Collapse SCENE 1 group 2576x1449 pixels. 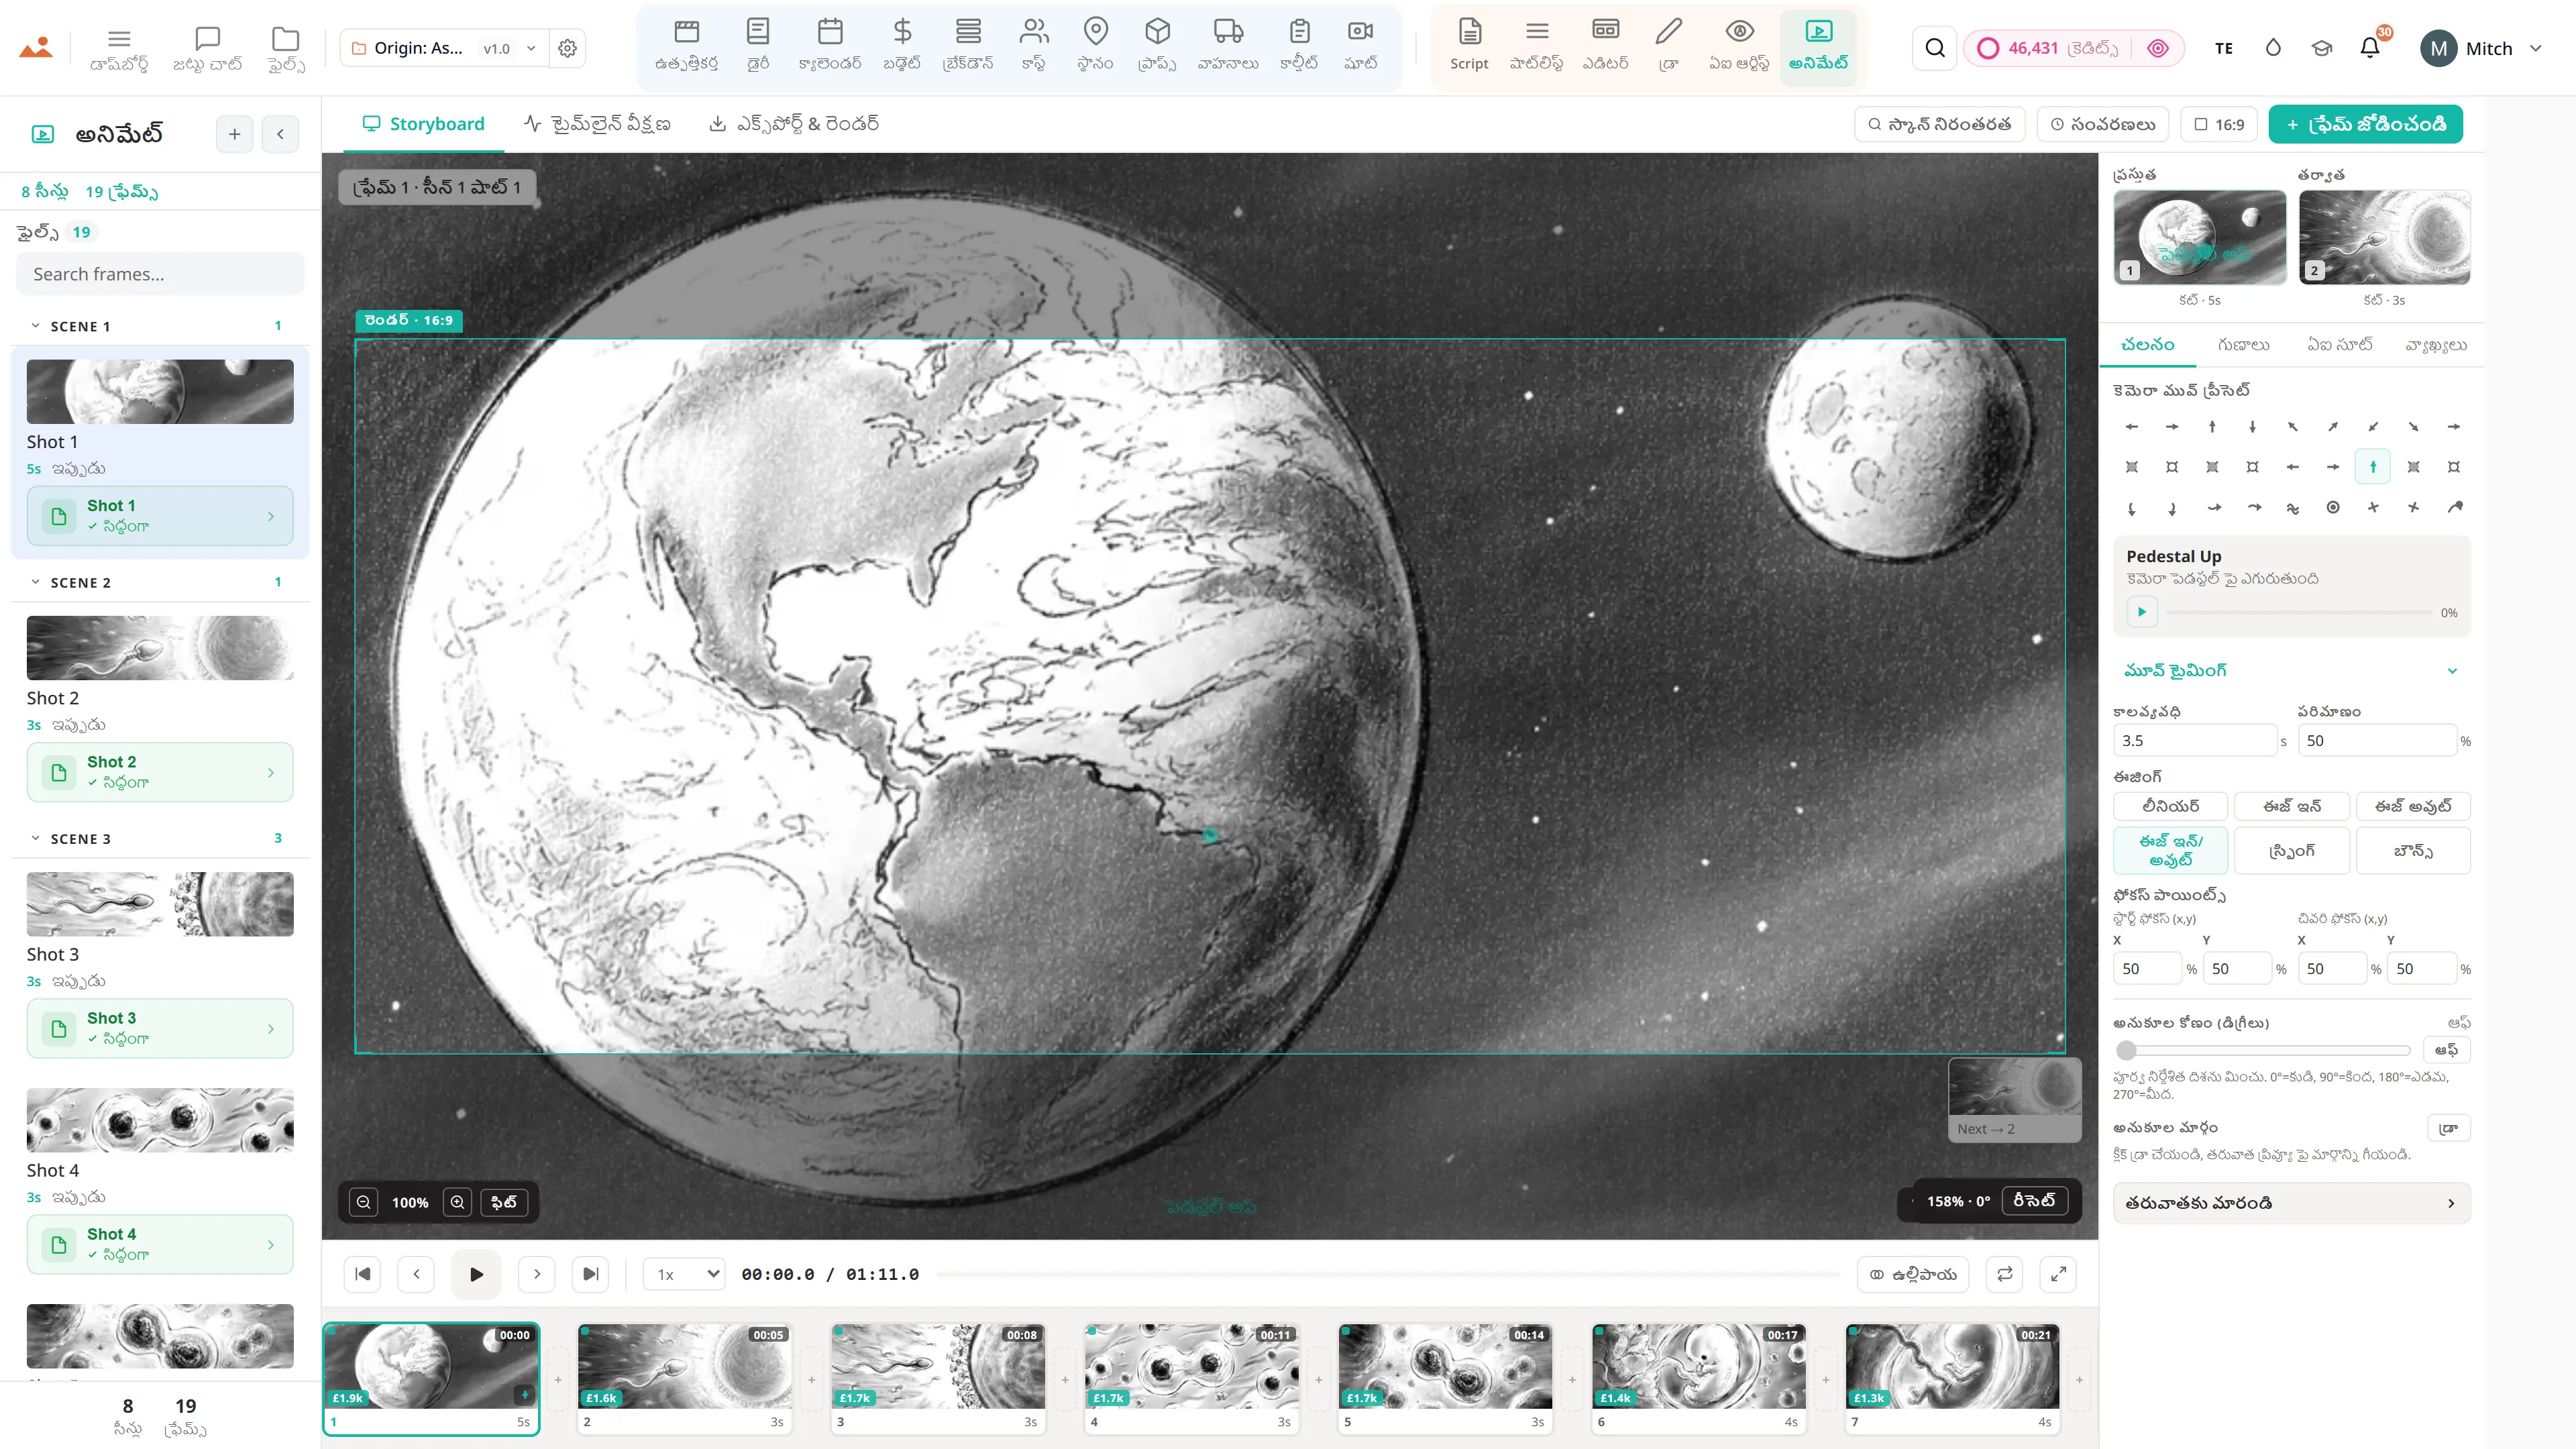click(x=36, y=326)
